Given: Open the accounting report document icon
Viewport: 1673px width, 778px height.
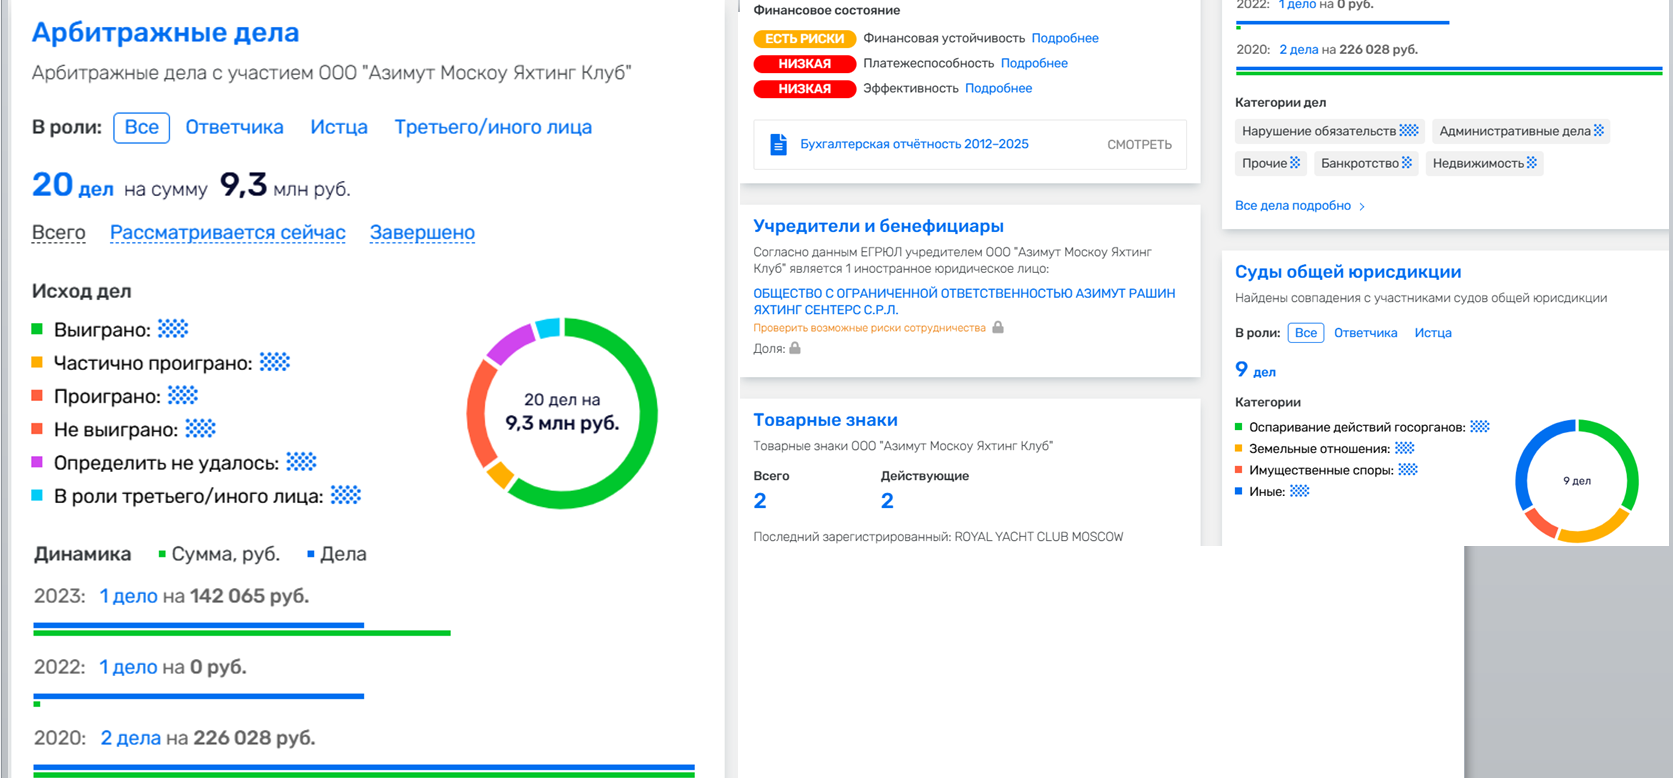Looking at the screenshot, I should click(x=778, y=144).
